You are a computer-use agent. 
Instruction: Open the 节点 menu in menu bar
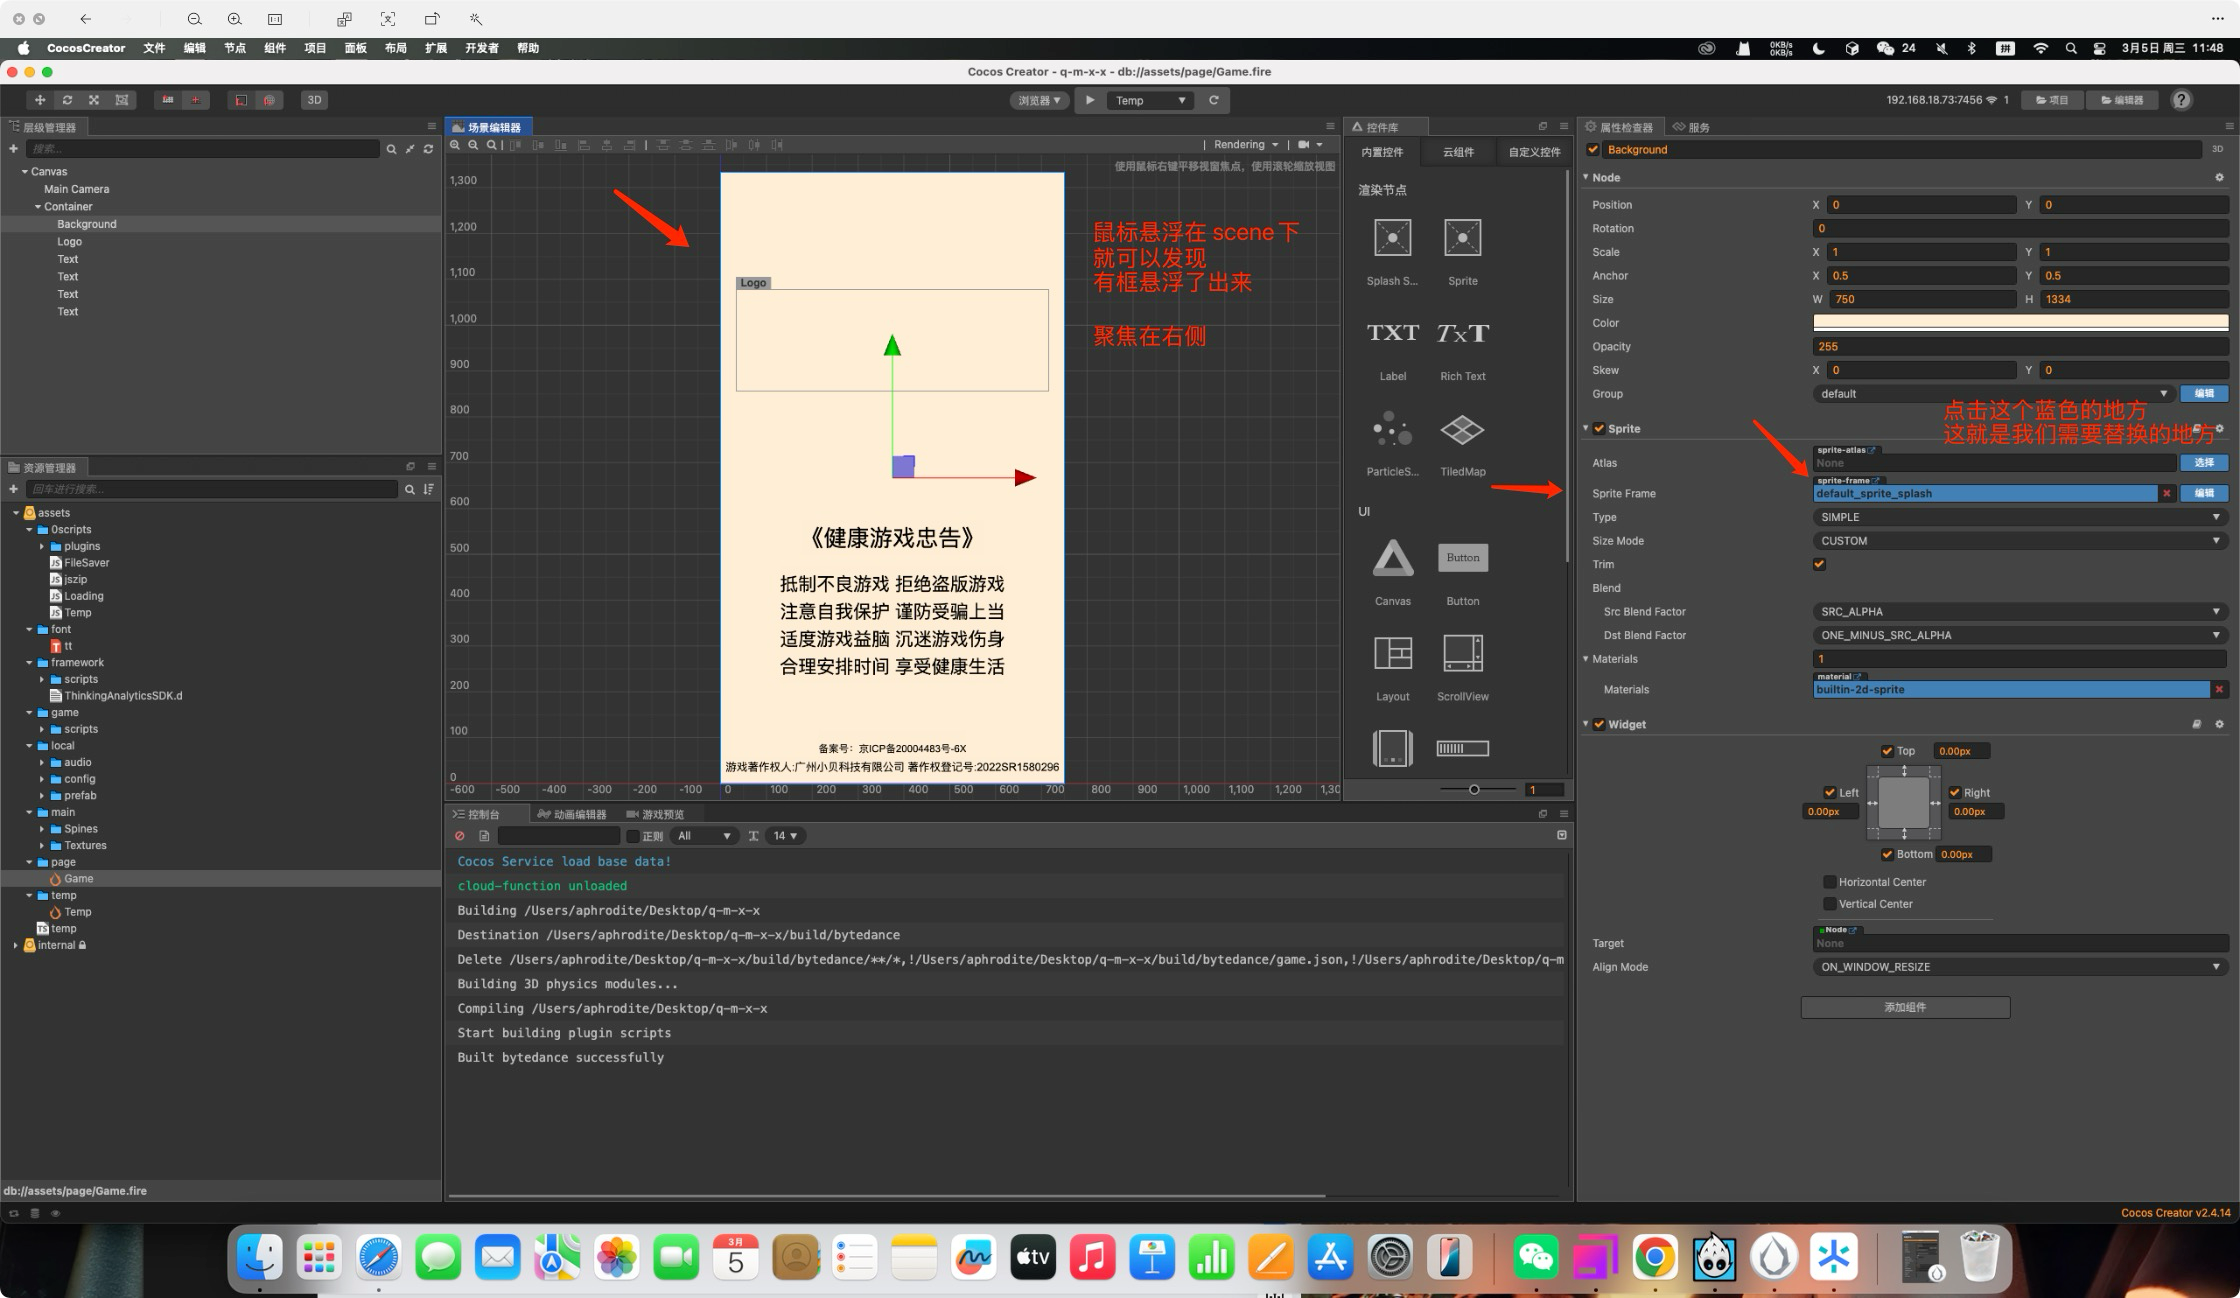point(235,48)
